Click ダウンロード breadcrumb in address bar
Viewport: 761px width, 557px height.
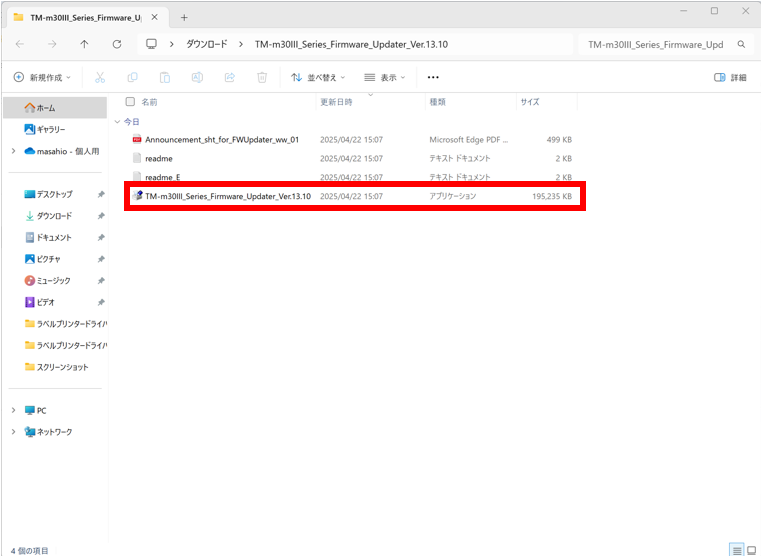207,44
